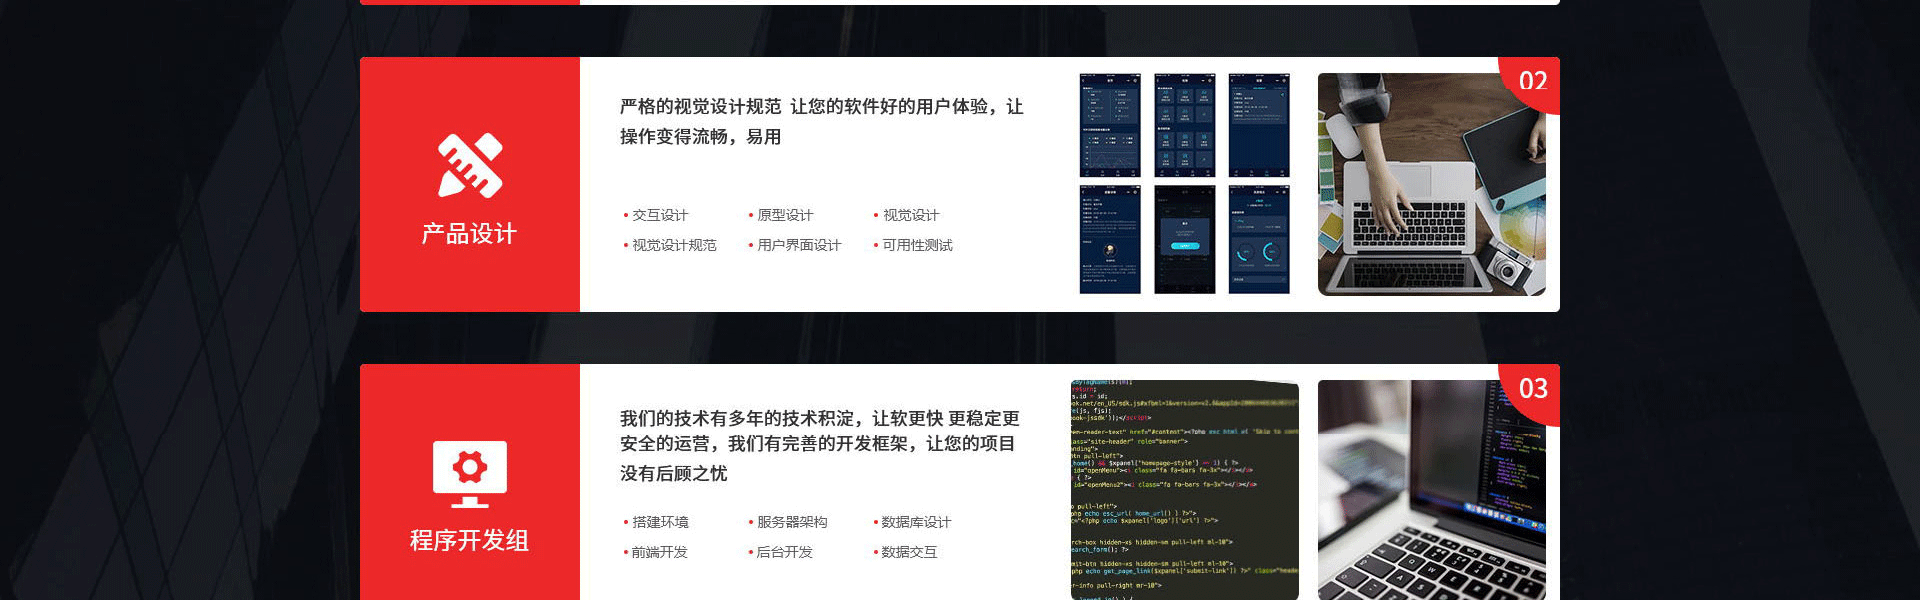Click the pencil and ruler design icon
Viewport: 1920px width, 600px height.
(x=469, y=166)
